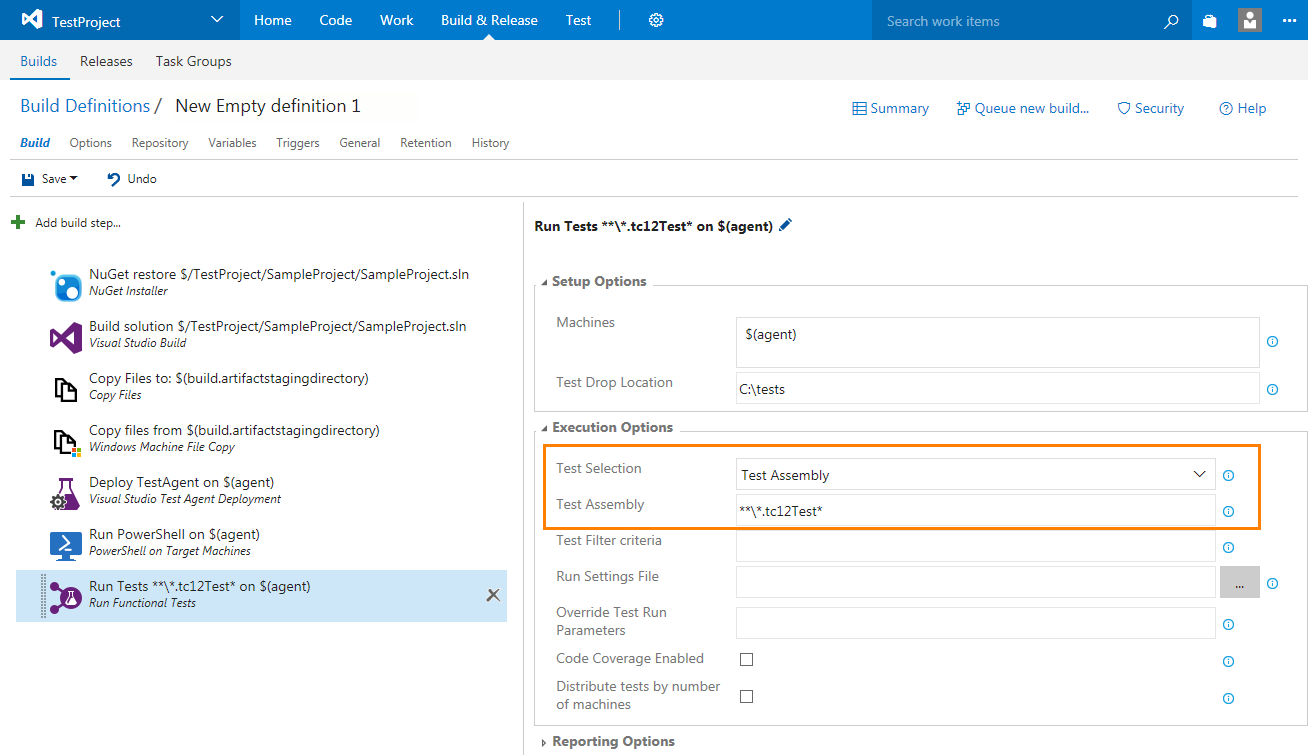Click the info icon next to Machines

coord(1272,342)
